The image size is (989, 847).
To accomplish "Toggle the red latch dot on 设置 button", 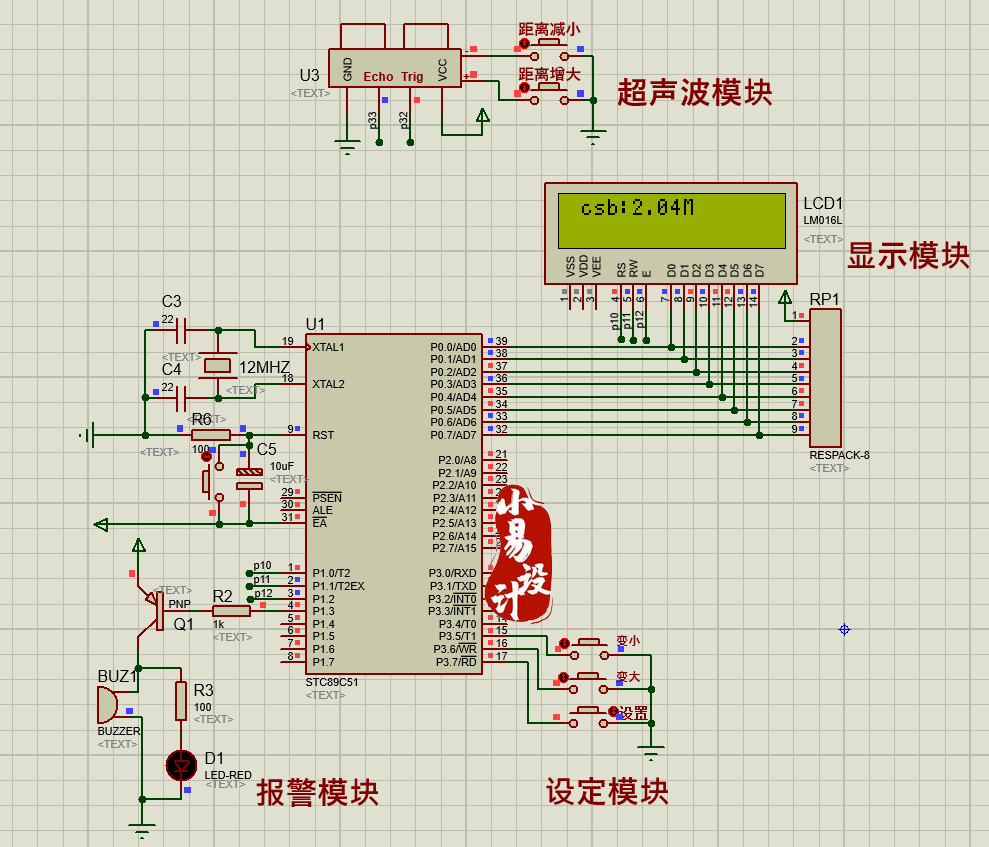I will (x=612, y=711).
